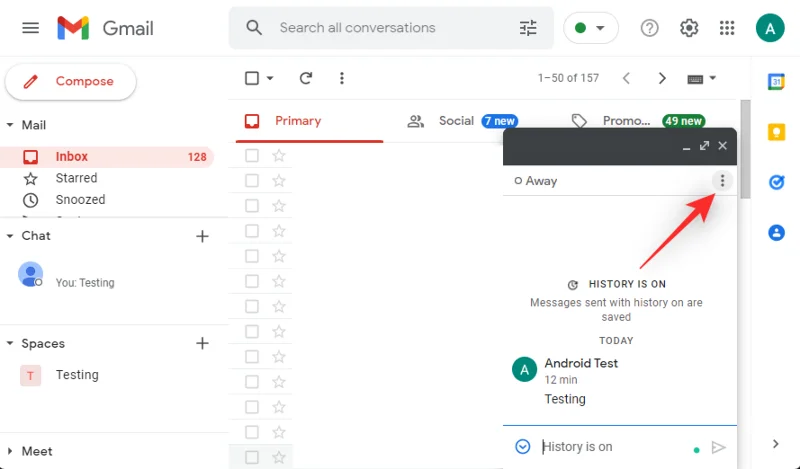
Task: Start a new chat with plus icon
Action: pos(202,236)
